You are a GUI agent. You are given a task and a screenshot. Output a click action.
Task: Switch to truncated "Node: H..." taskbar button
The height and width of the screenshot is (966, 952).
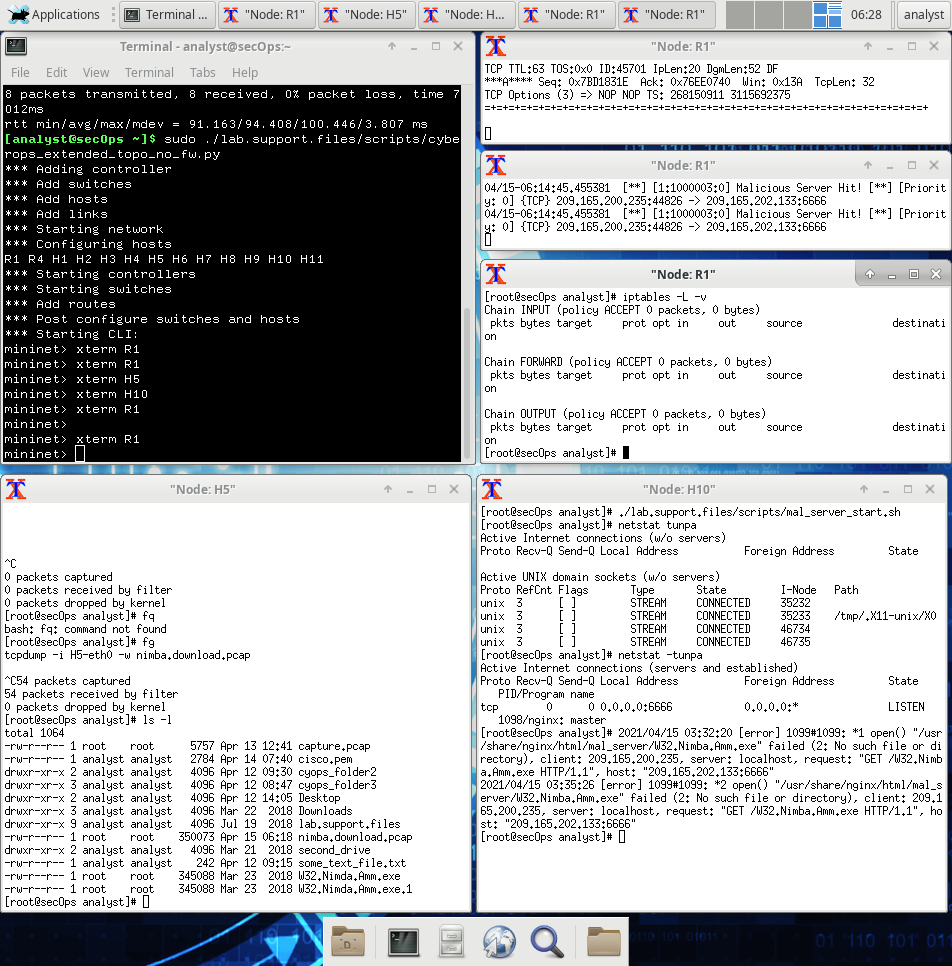pos(466,14)
